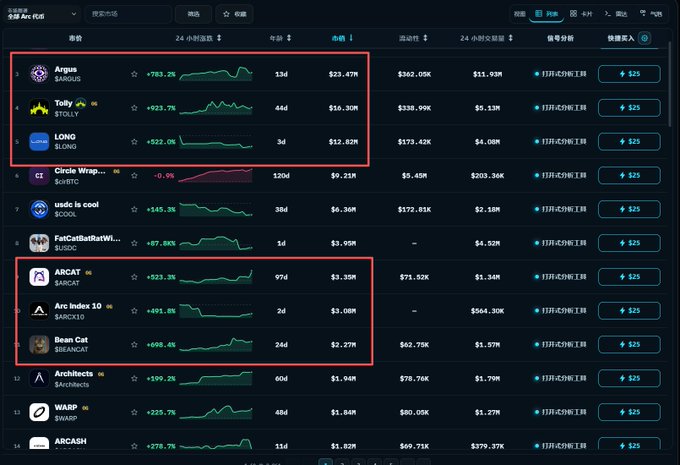The image size is (680, 465).
Task: Click the ARCASH token logo
Action: 39,444
